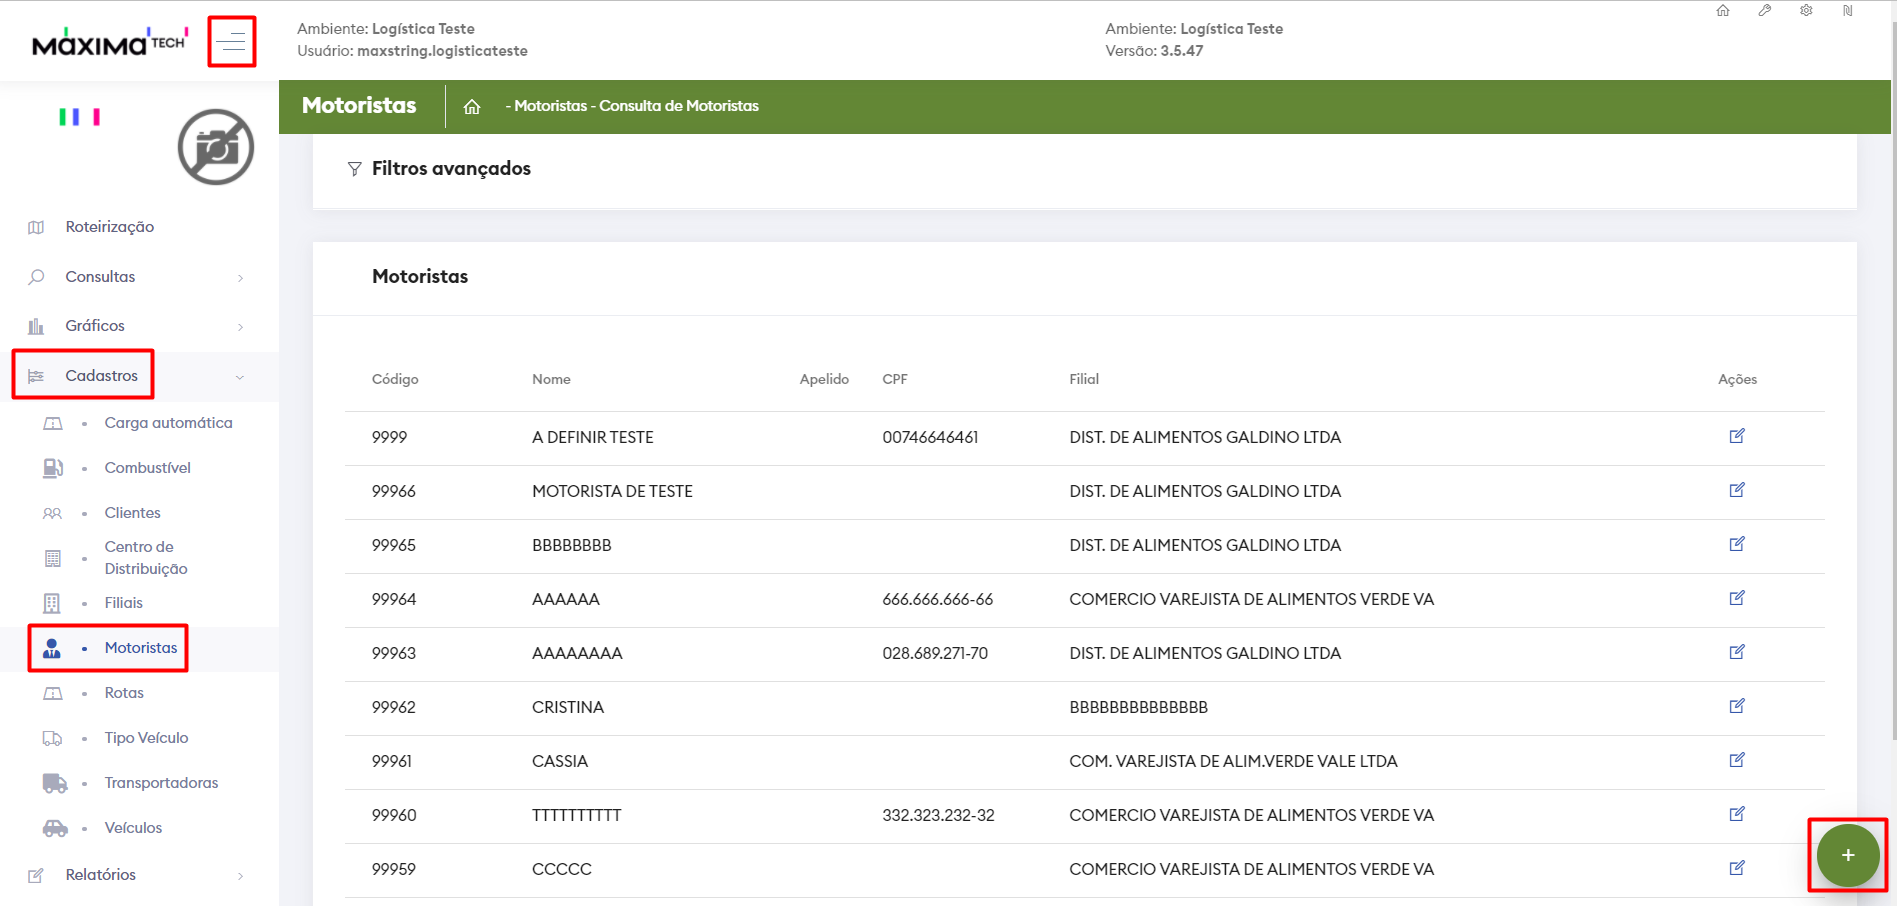Open edit icon for CRISTINA row
The height and width of the screenshot is (906, 1897).
click(1737, 706)
